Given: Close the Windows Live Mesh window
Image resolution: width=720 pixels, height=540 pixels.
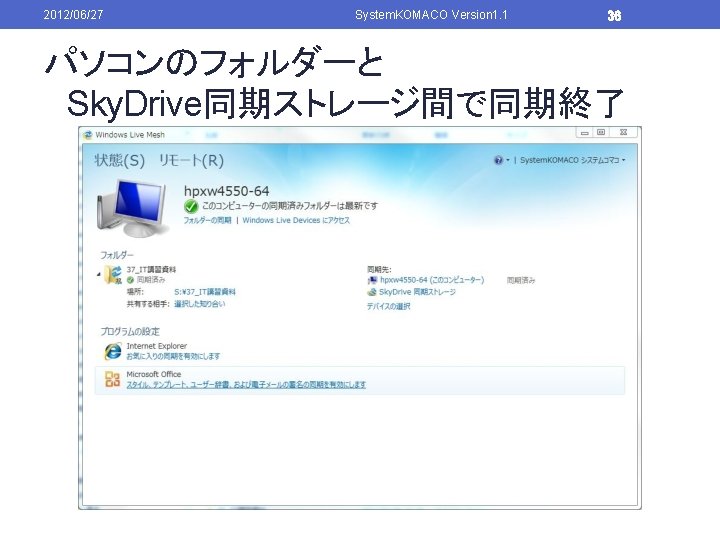Looking at the screenshot, I should pyautogui.click(x=624, y=133).
